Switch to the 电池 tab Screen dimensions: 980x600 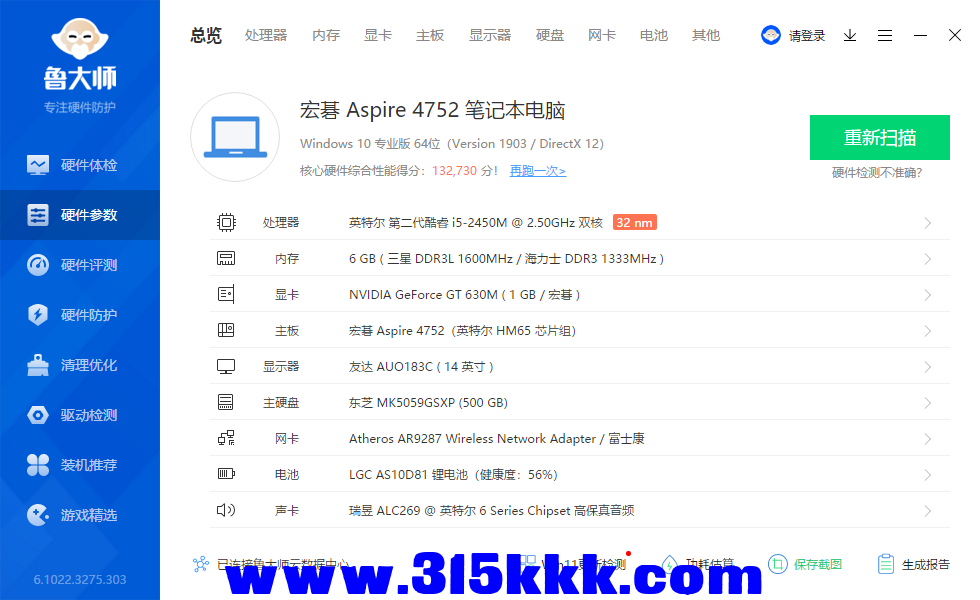(654, 36)
